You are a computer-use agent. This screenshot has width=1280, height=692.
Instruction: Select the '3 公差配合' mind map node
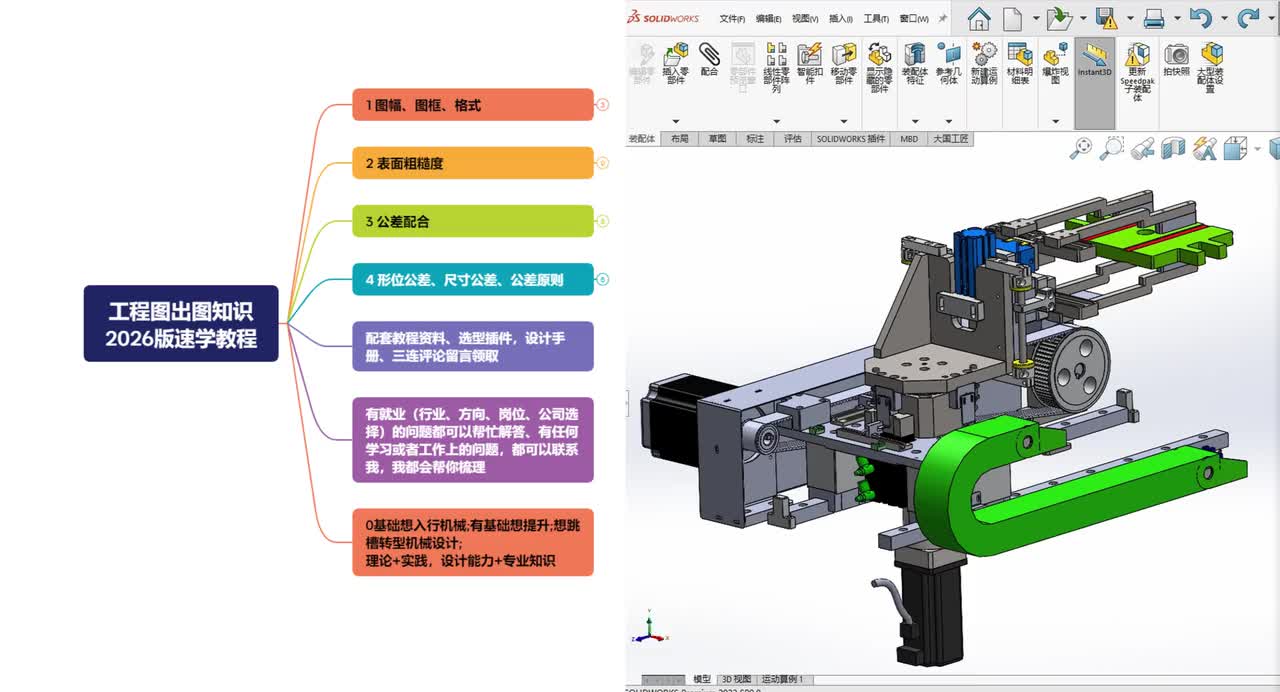473,221
